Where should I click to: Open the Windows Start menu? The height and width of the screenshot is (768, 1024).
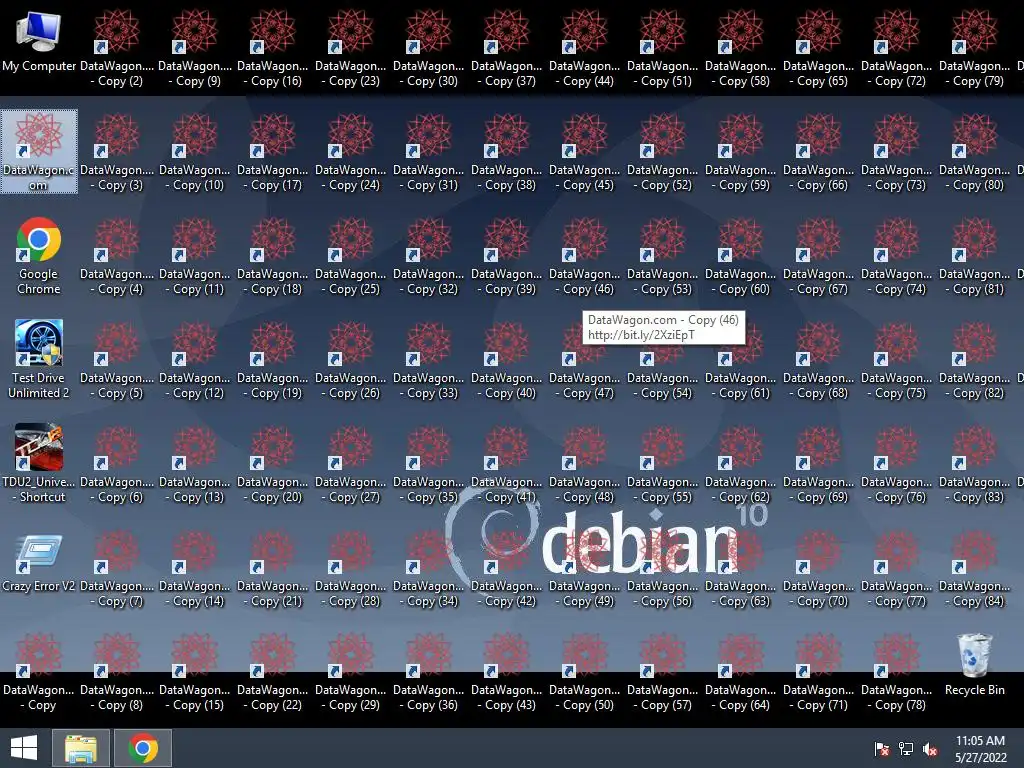point(24,748)
